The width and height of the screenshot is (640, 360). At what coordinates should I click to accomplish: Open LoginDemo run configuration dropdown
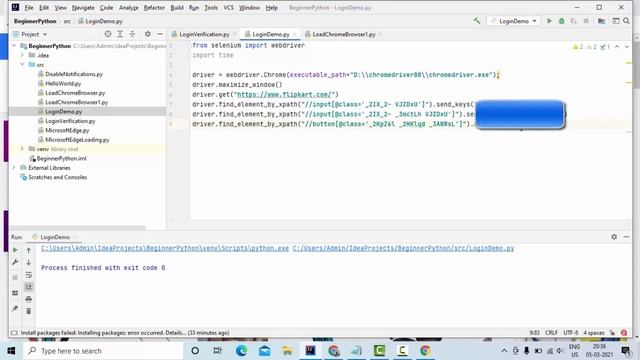click(x=513, y=21)
